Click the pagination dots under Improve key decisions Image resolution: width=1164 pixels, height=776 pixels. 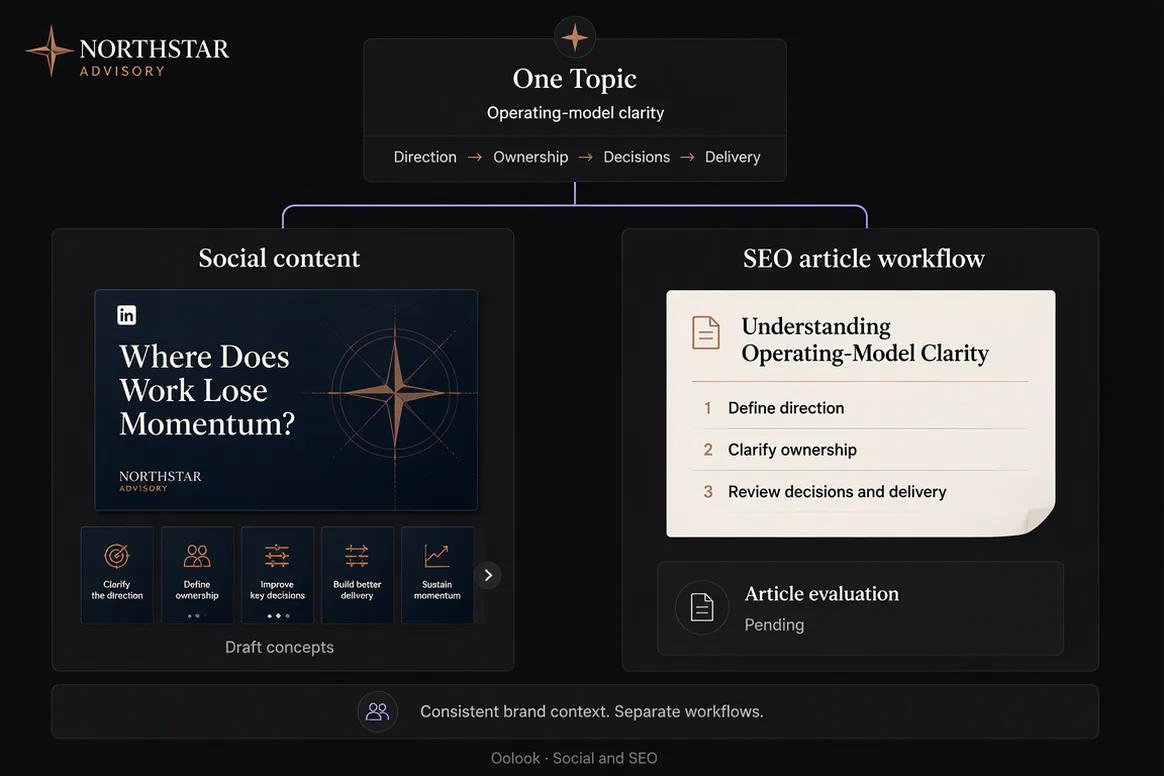(278, 616)
